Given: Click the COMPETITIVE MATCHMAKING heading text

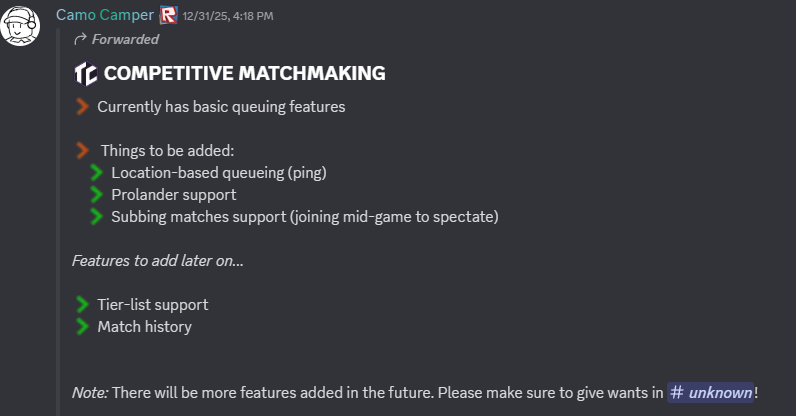Looking at the screenshot, I should (244, 73).
